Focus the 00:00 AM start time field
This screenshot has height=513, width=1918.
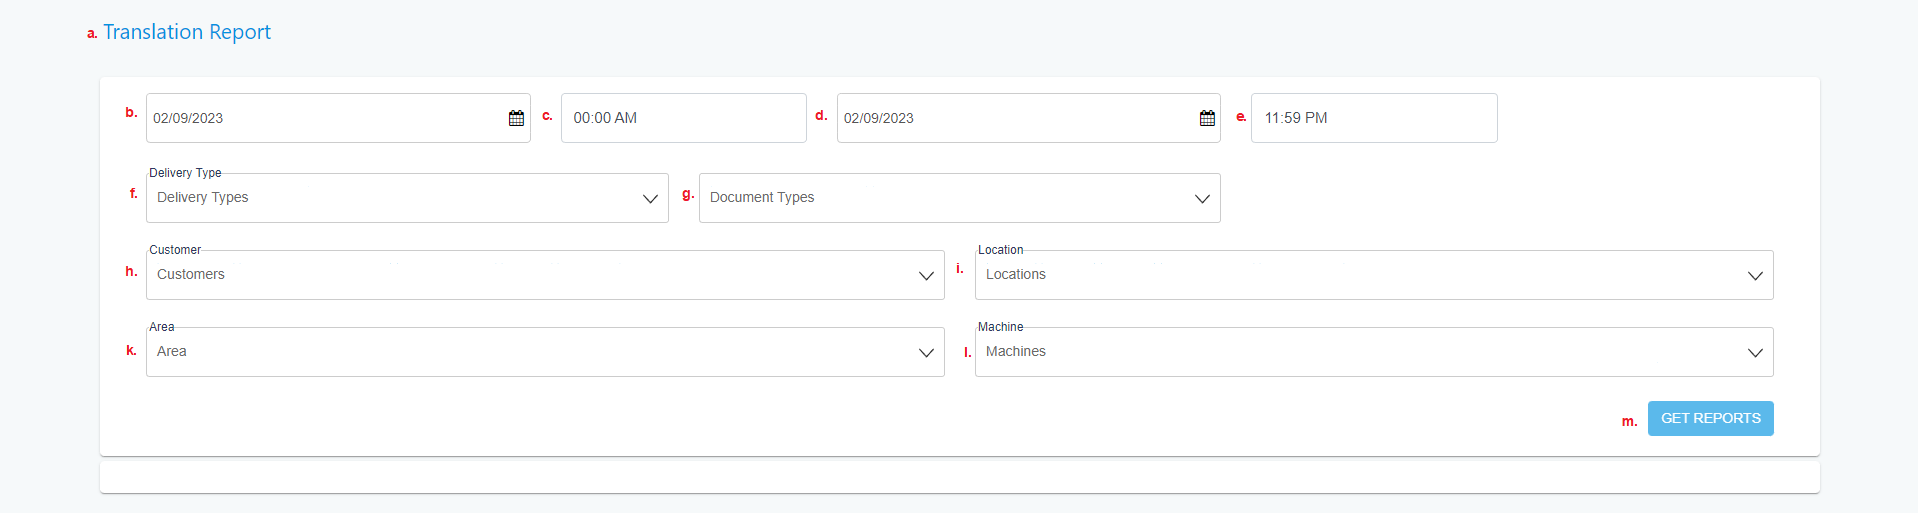(x=684, y=118)
